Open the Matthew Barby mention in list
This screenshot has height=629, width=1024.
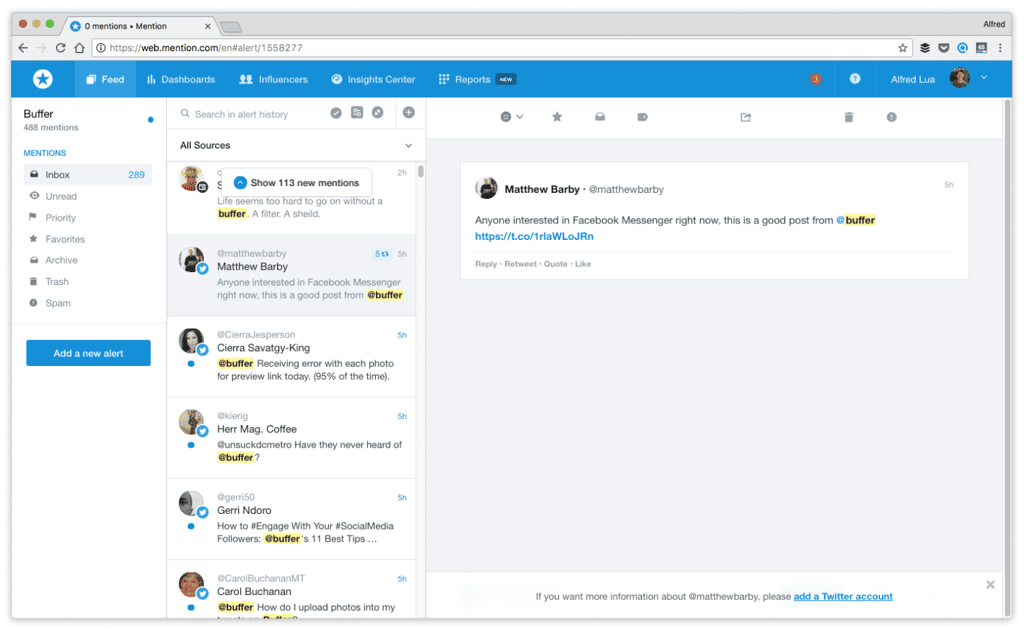click(291, 275)
